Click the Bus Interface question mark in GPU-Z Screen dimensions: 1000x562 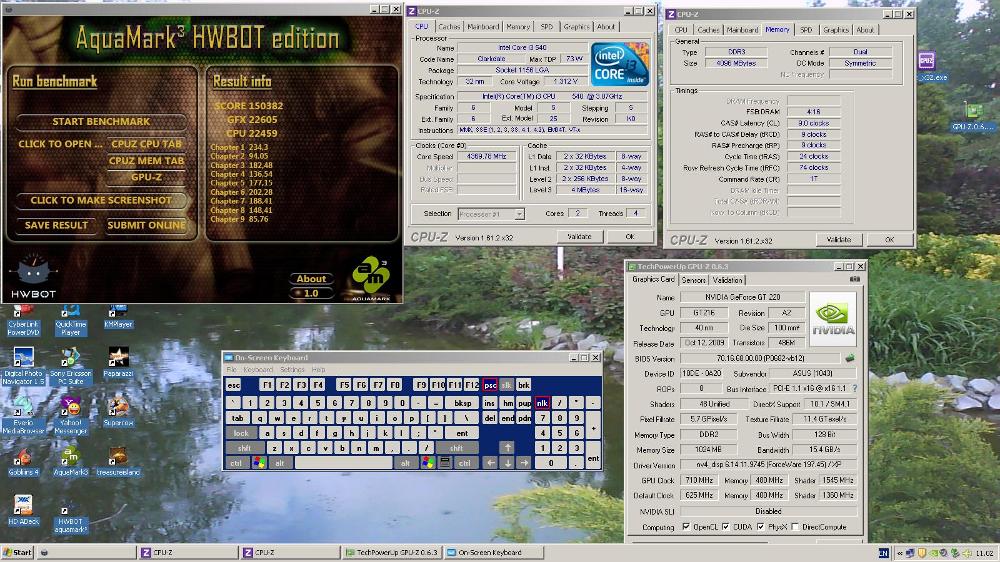coord(855,388)
